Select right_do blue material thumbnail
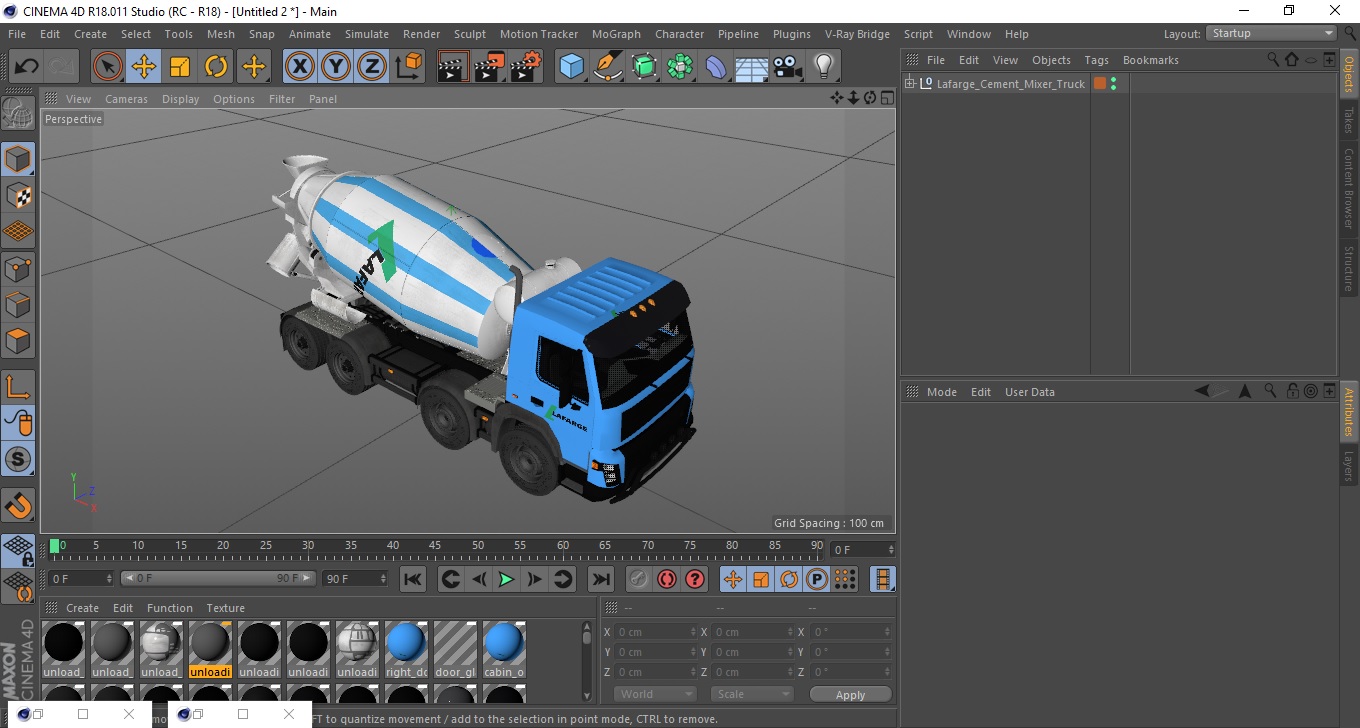 406,642
